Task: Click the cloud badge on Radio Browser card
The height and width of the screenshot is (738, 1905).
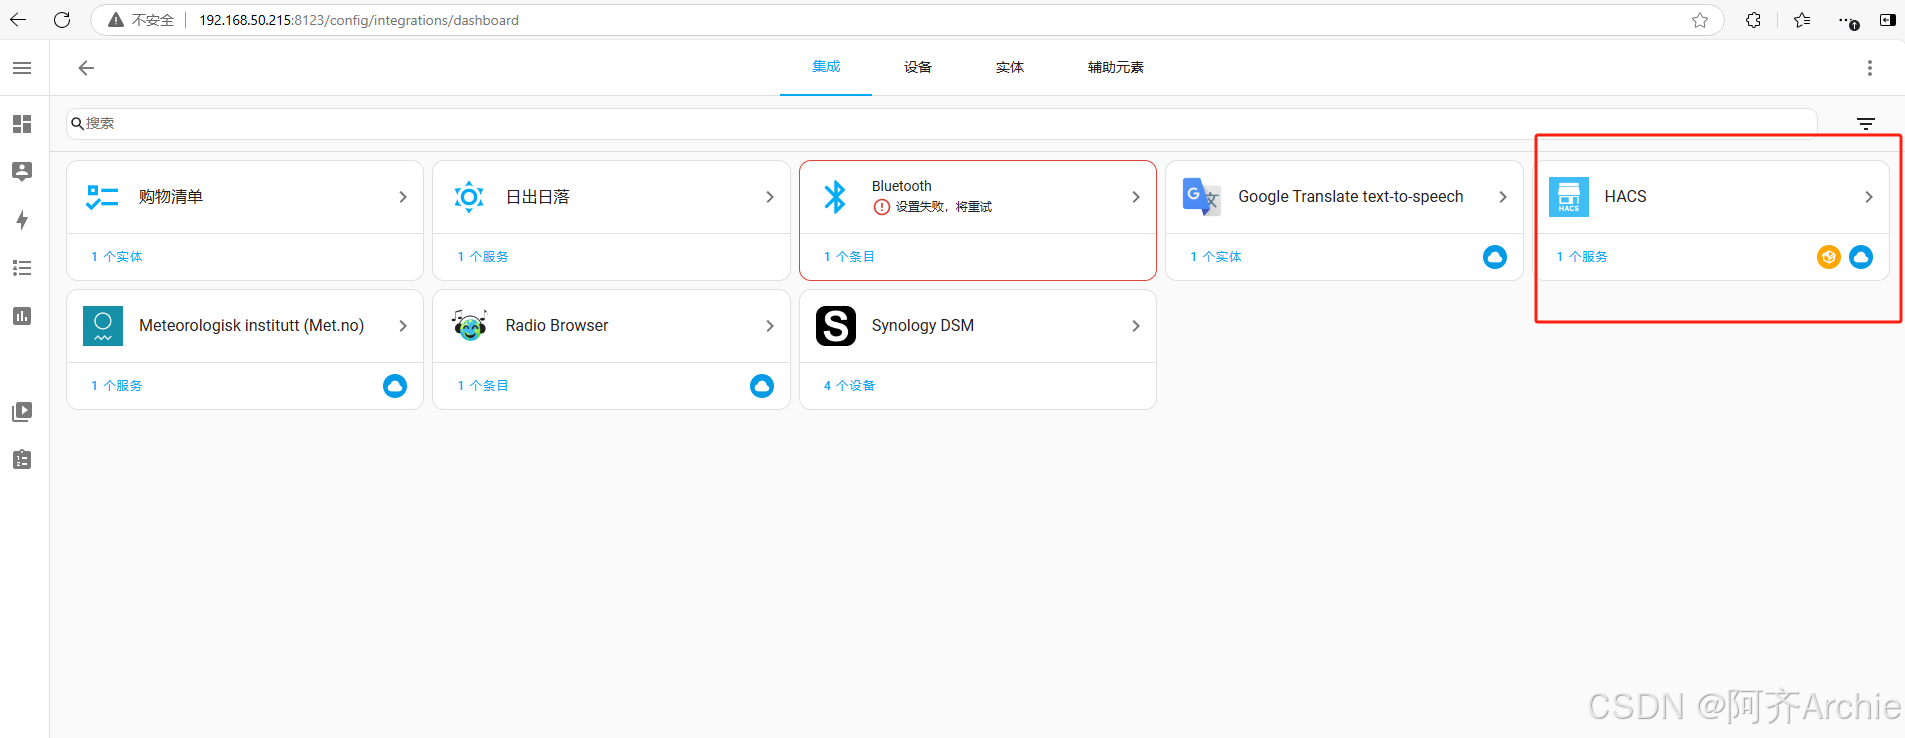Action: (x=762, y=386)
